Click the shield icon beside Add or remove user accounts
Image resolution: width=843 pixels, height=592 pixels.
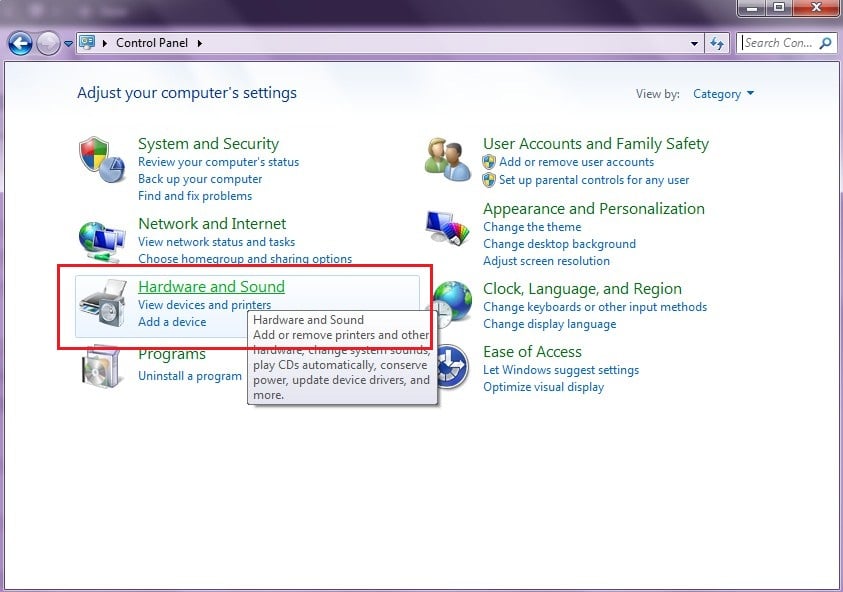pyautogui.click(x=489, y=162)
